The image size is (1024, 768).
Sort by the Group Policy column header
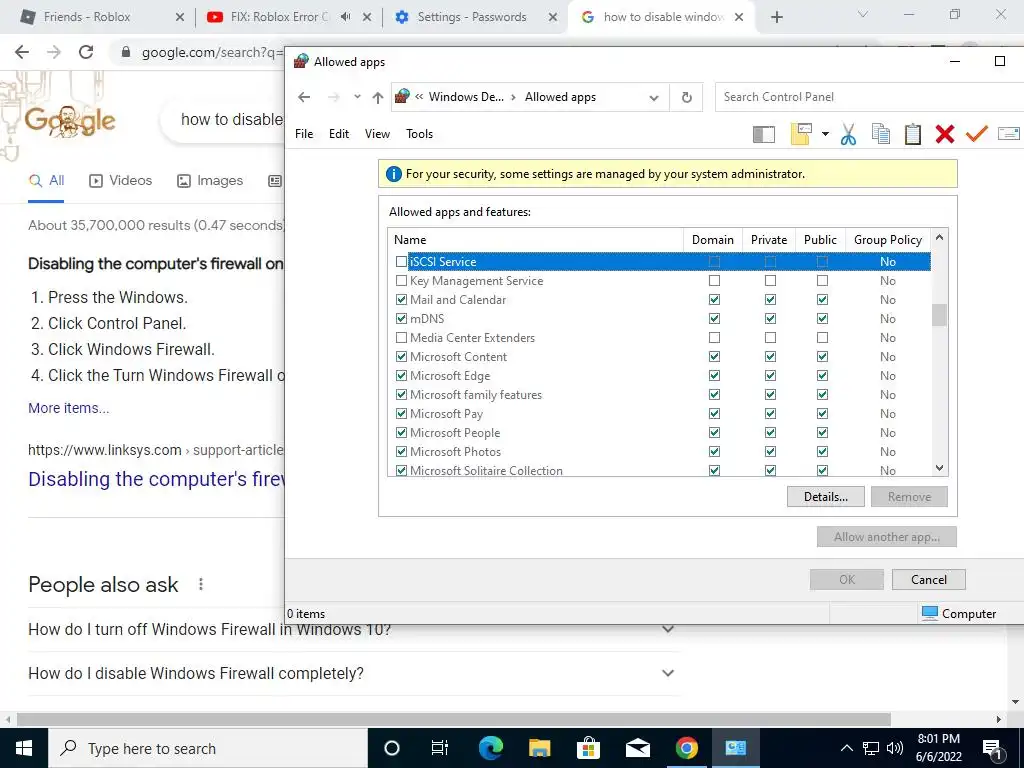tap(888, 240)
